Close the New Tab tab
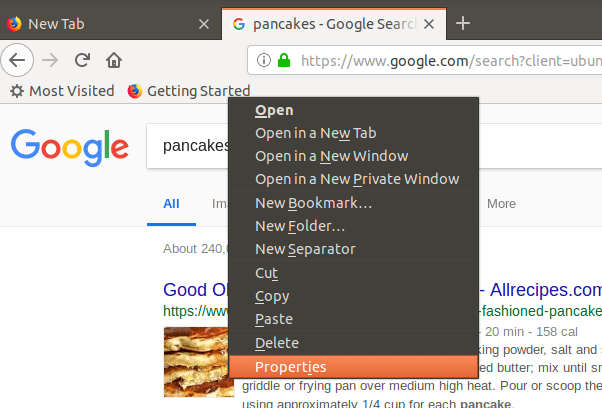This screenshot has height=408, width=602. tap(204, 24)
